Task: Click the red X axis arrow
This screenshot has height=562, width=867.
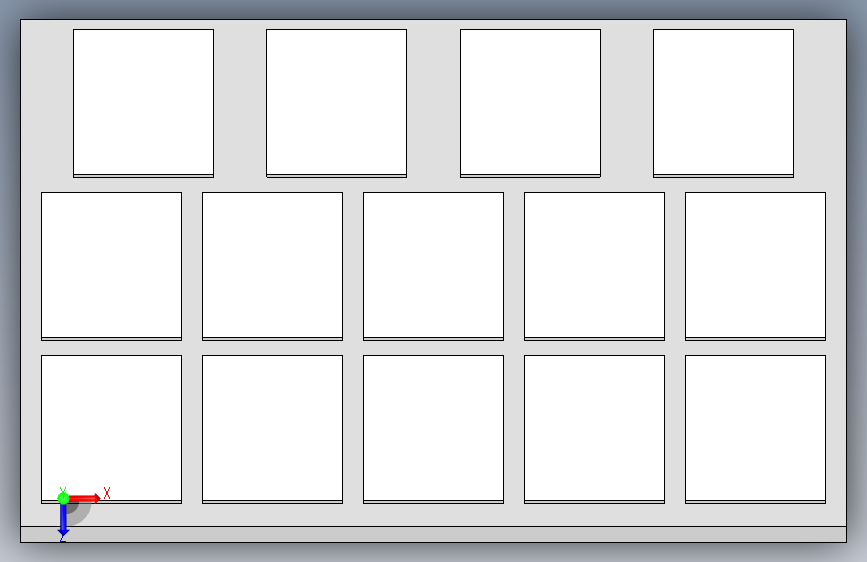Action: point(84,498)
